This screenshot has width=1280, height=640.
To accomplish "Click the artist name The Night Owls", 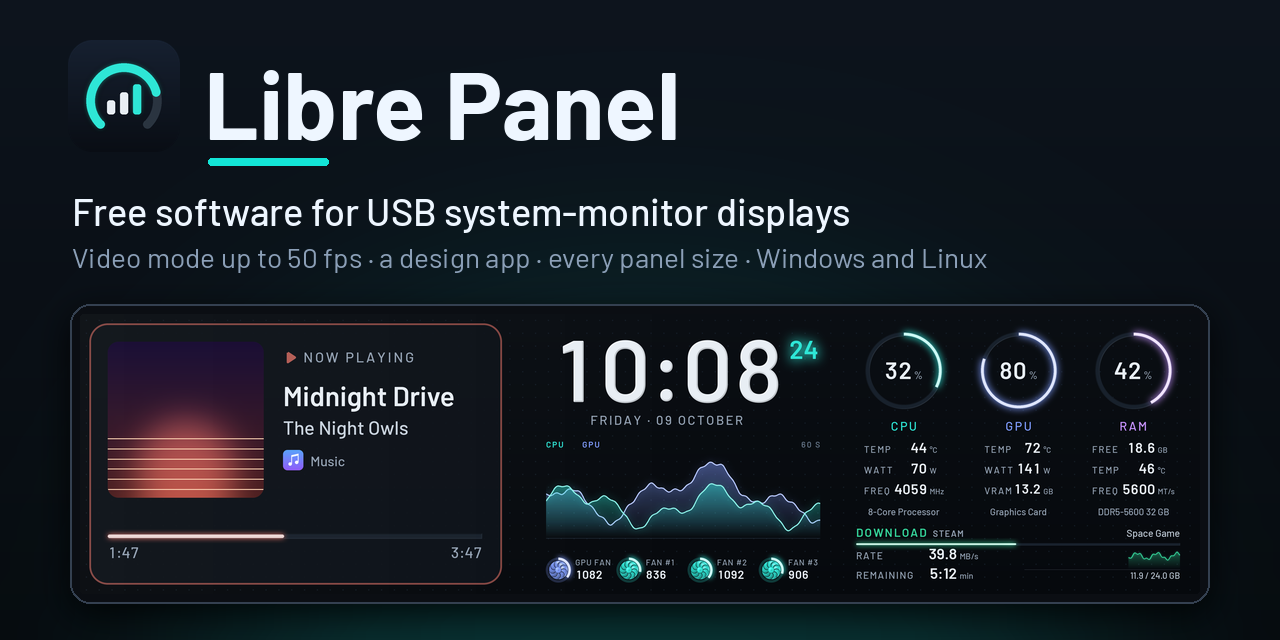I will pos(346,428).
